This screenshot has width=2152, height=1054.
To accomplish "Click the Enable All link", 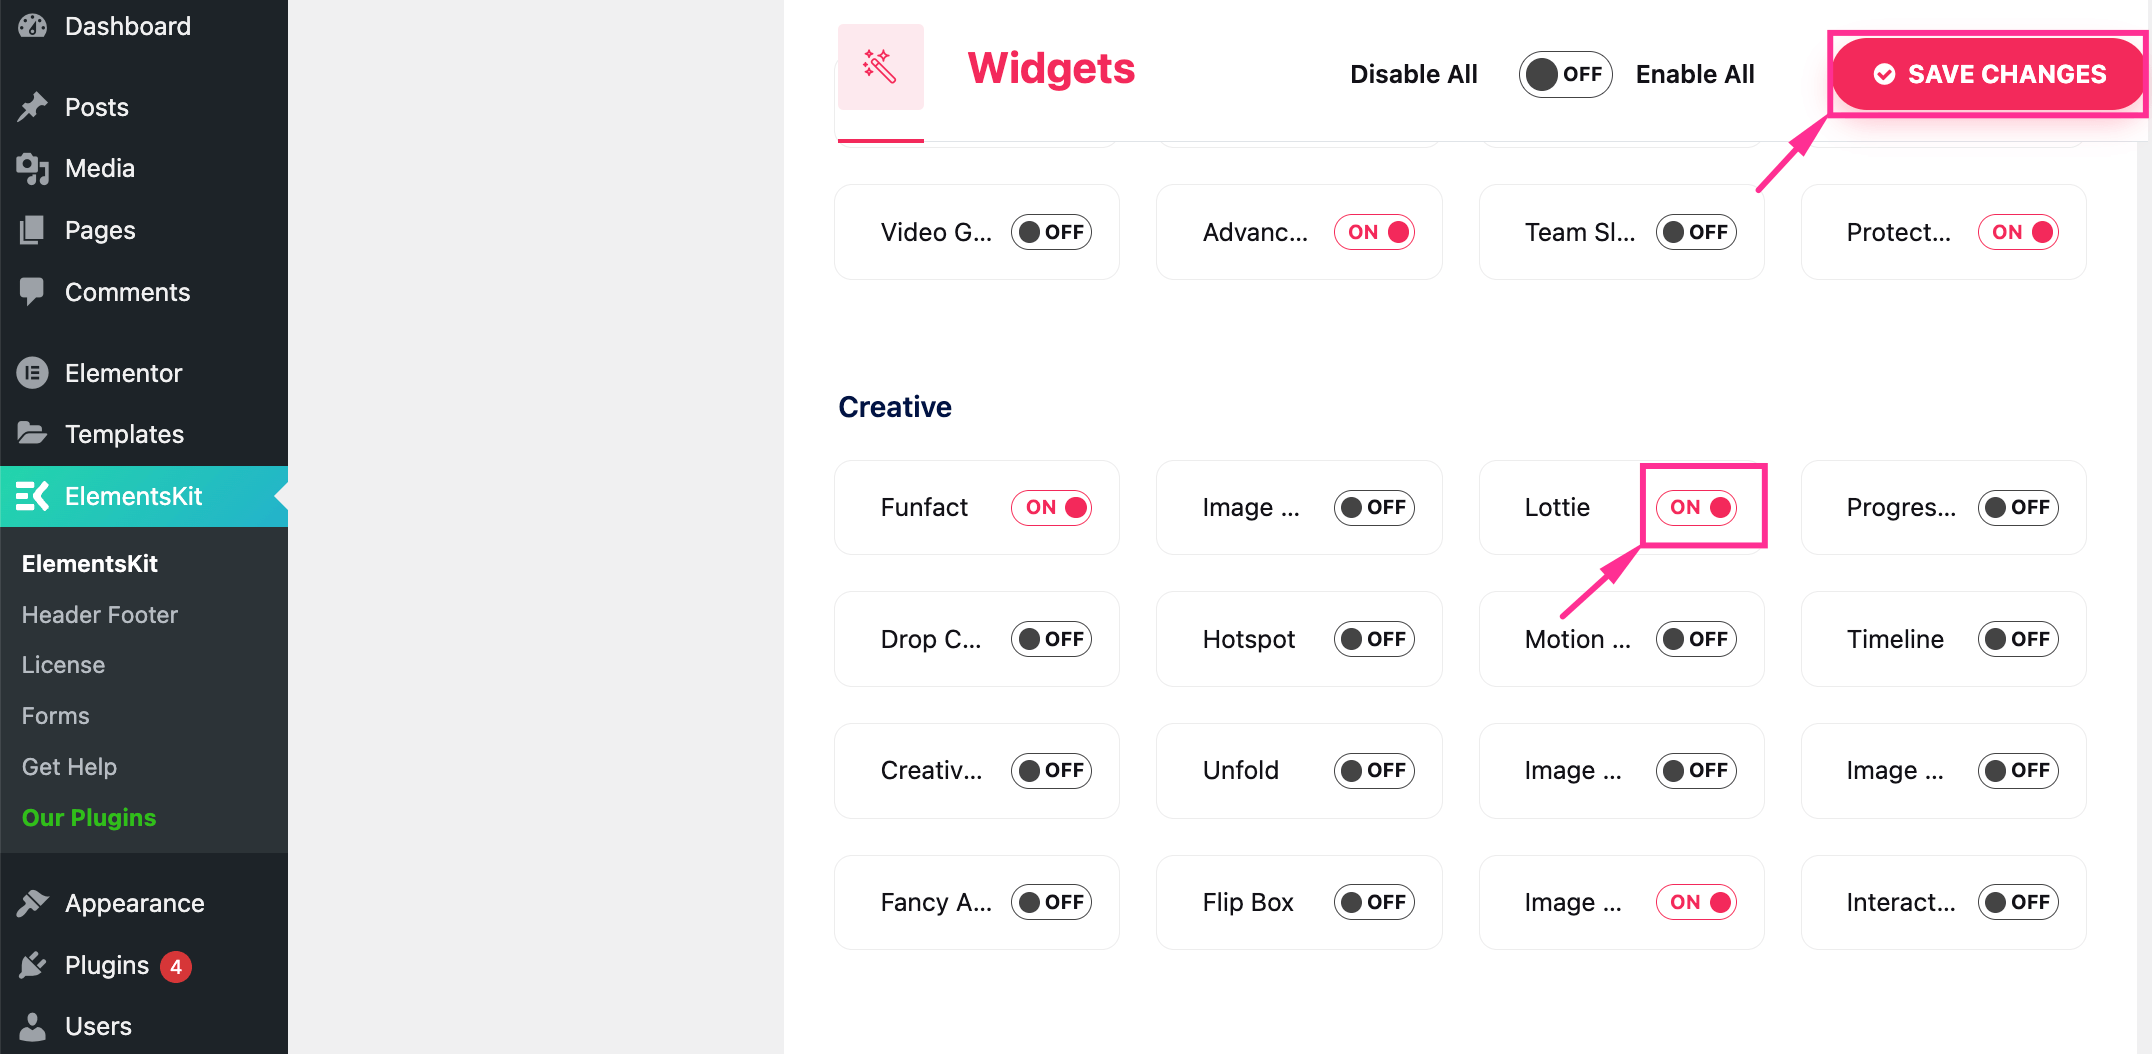I will pyautogui.click(x=1695, y=74).
